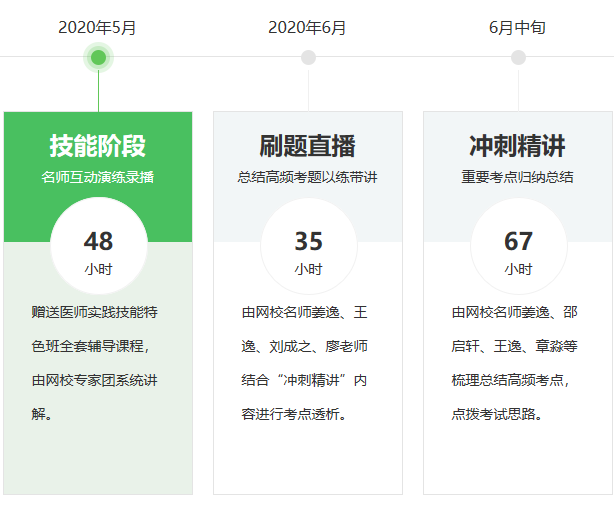Click the 冲刺精讲 description paragraph text
The width and height of the screenshot is (614, 506).
515,362
